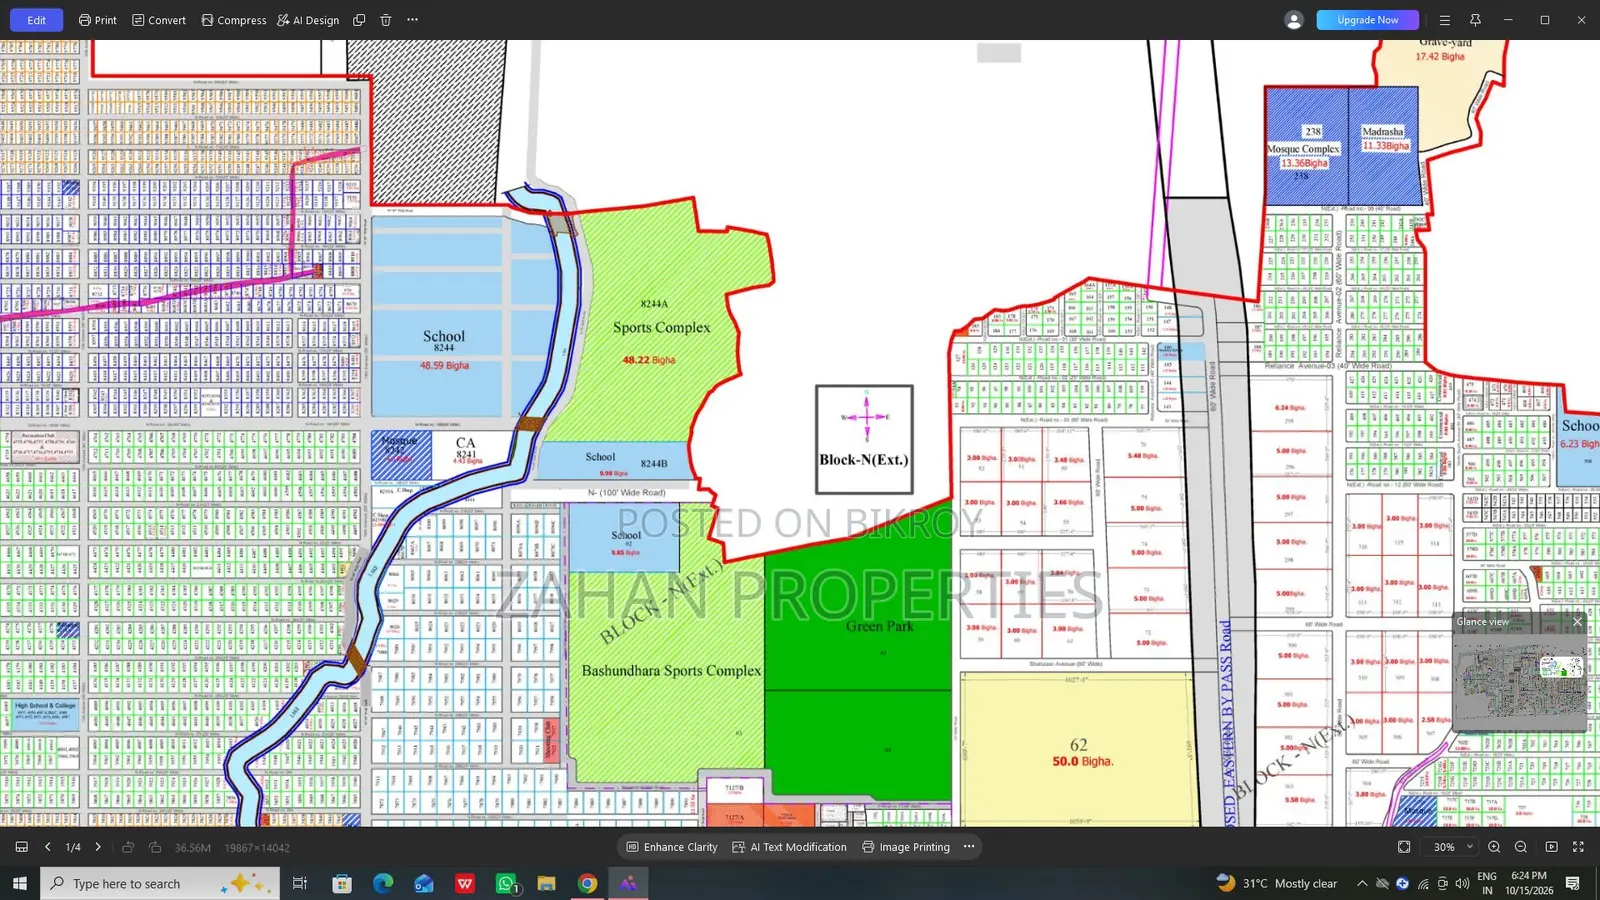The image size is (1600, 900).
Task: Zoom out with the minus magnifier
Action: pos(1521,847)
